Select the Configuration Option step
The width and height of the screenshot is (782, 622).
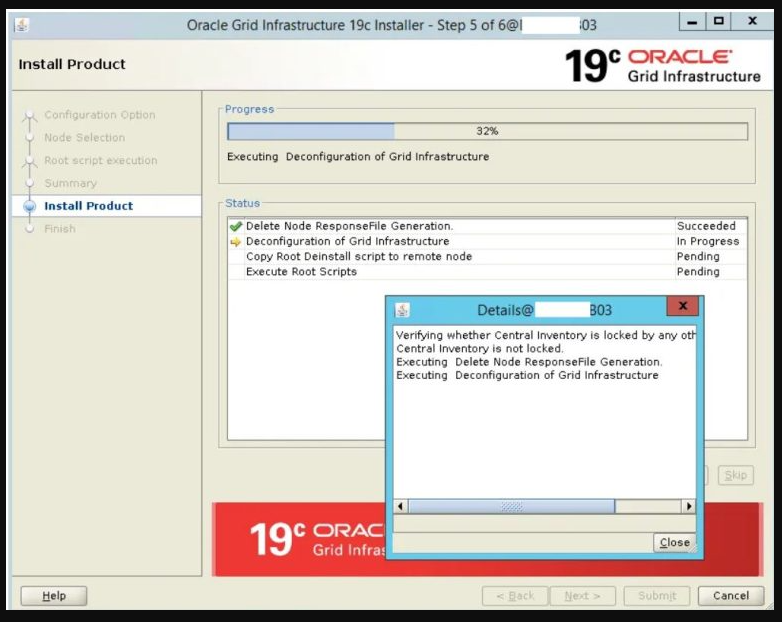pos(100,115)
